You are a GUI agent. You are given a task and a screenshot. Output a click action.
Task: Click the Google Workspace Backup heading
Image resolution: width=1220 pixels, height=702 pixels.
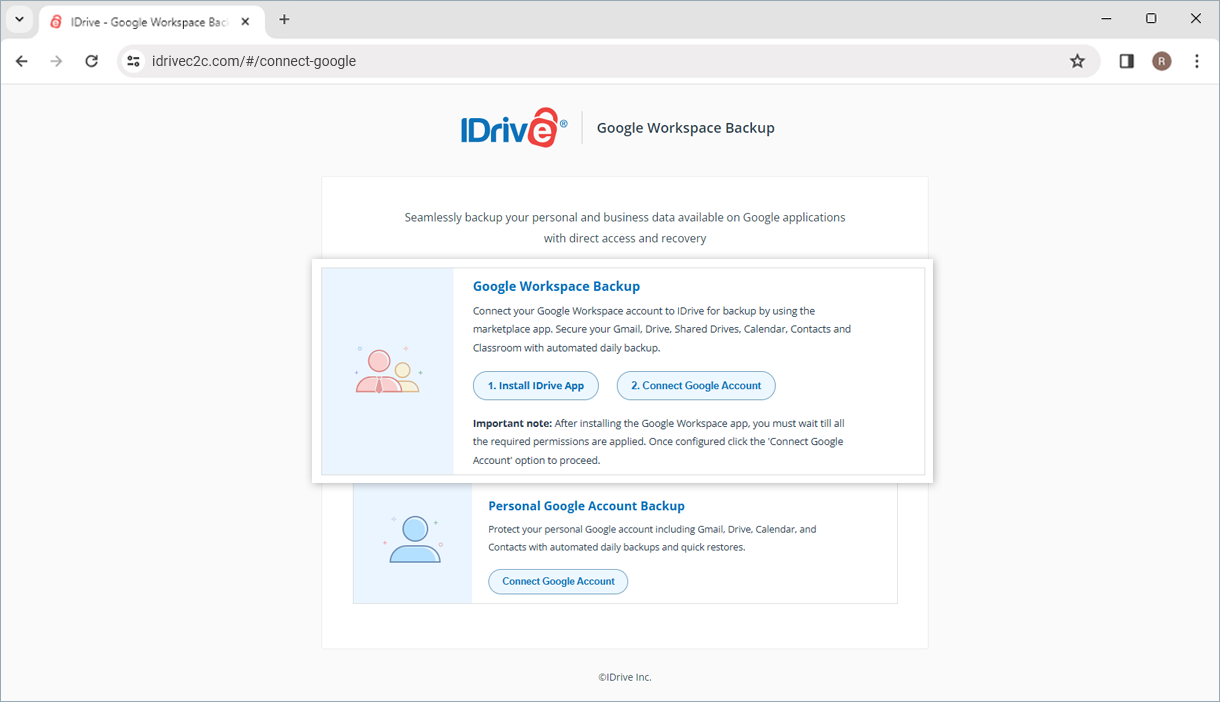[x=556, y=286]
